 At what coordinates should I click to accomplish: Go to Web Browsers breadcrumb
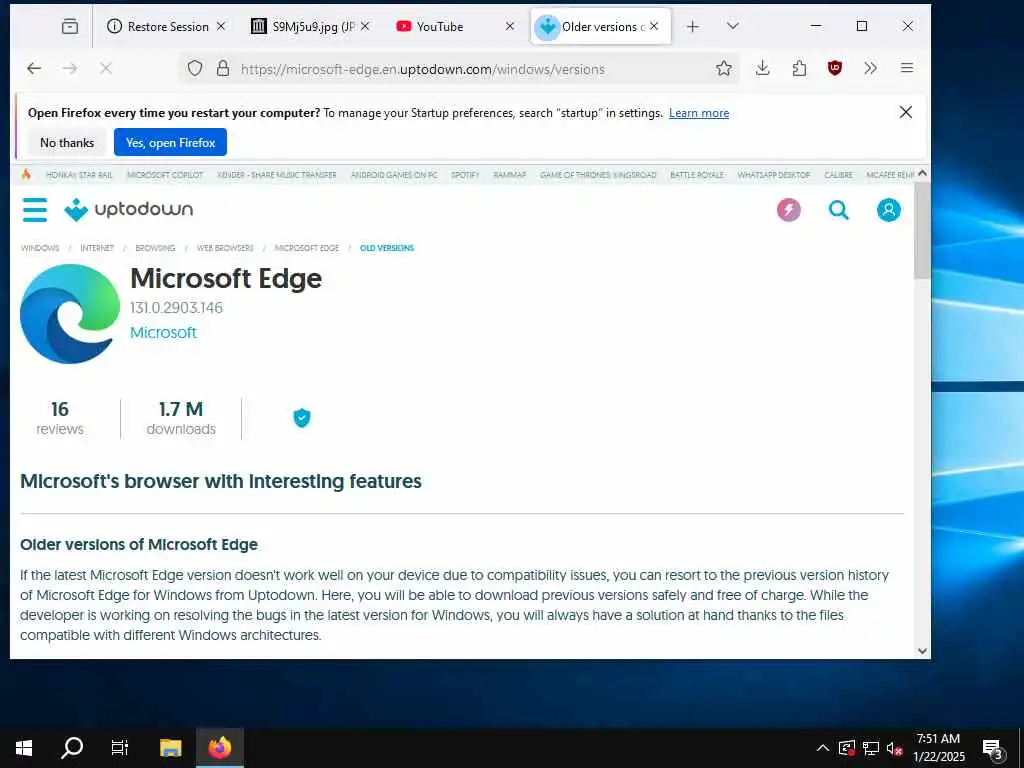pos(225,248)
